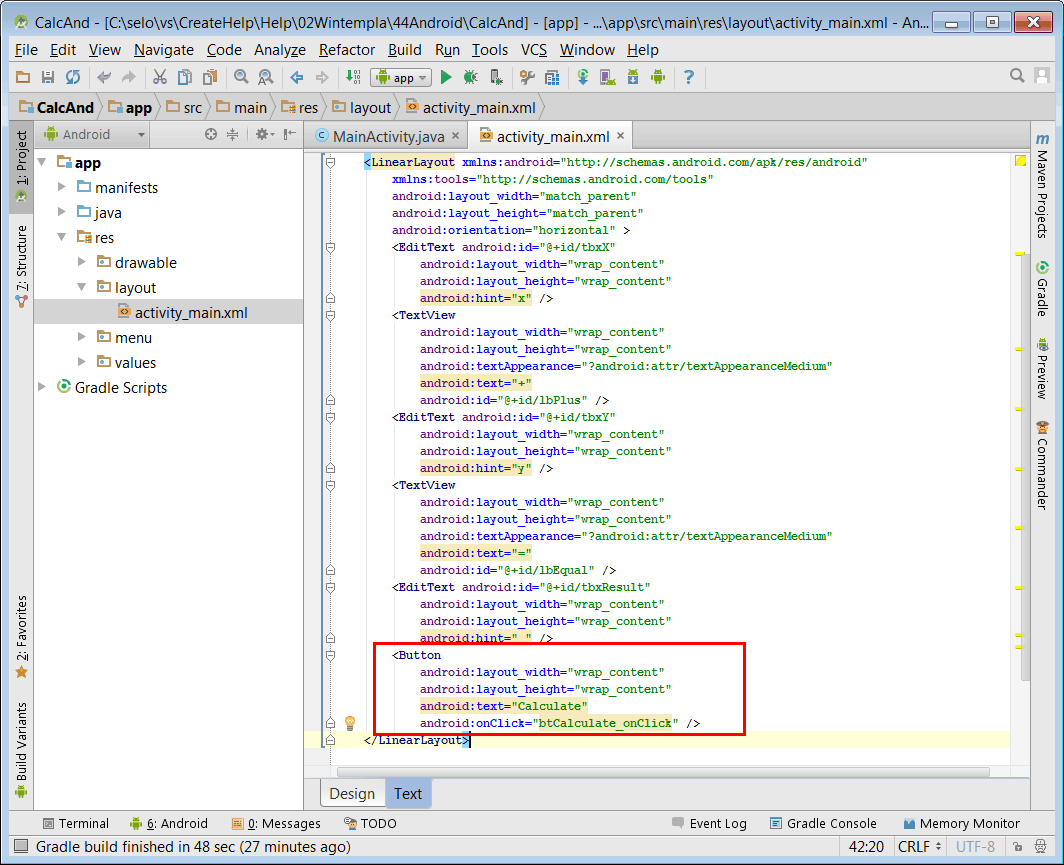Click the Redo toolbar icon
The height and width of the screenshot is (865, 1064).
[129, 77]
